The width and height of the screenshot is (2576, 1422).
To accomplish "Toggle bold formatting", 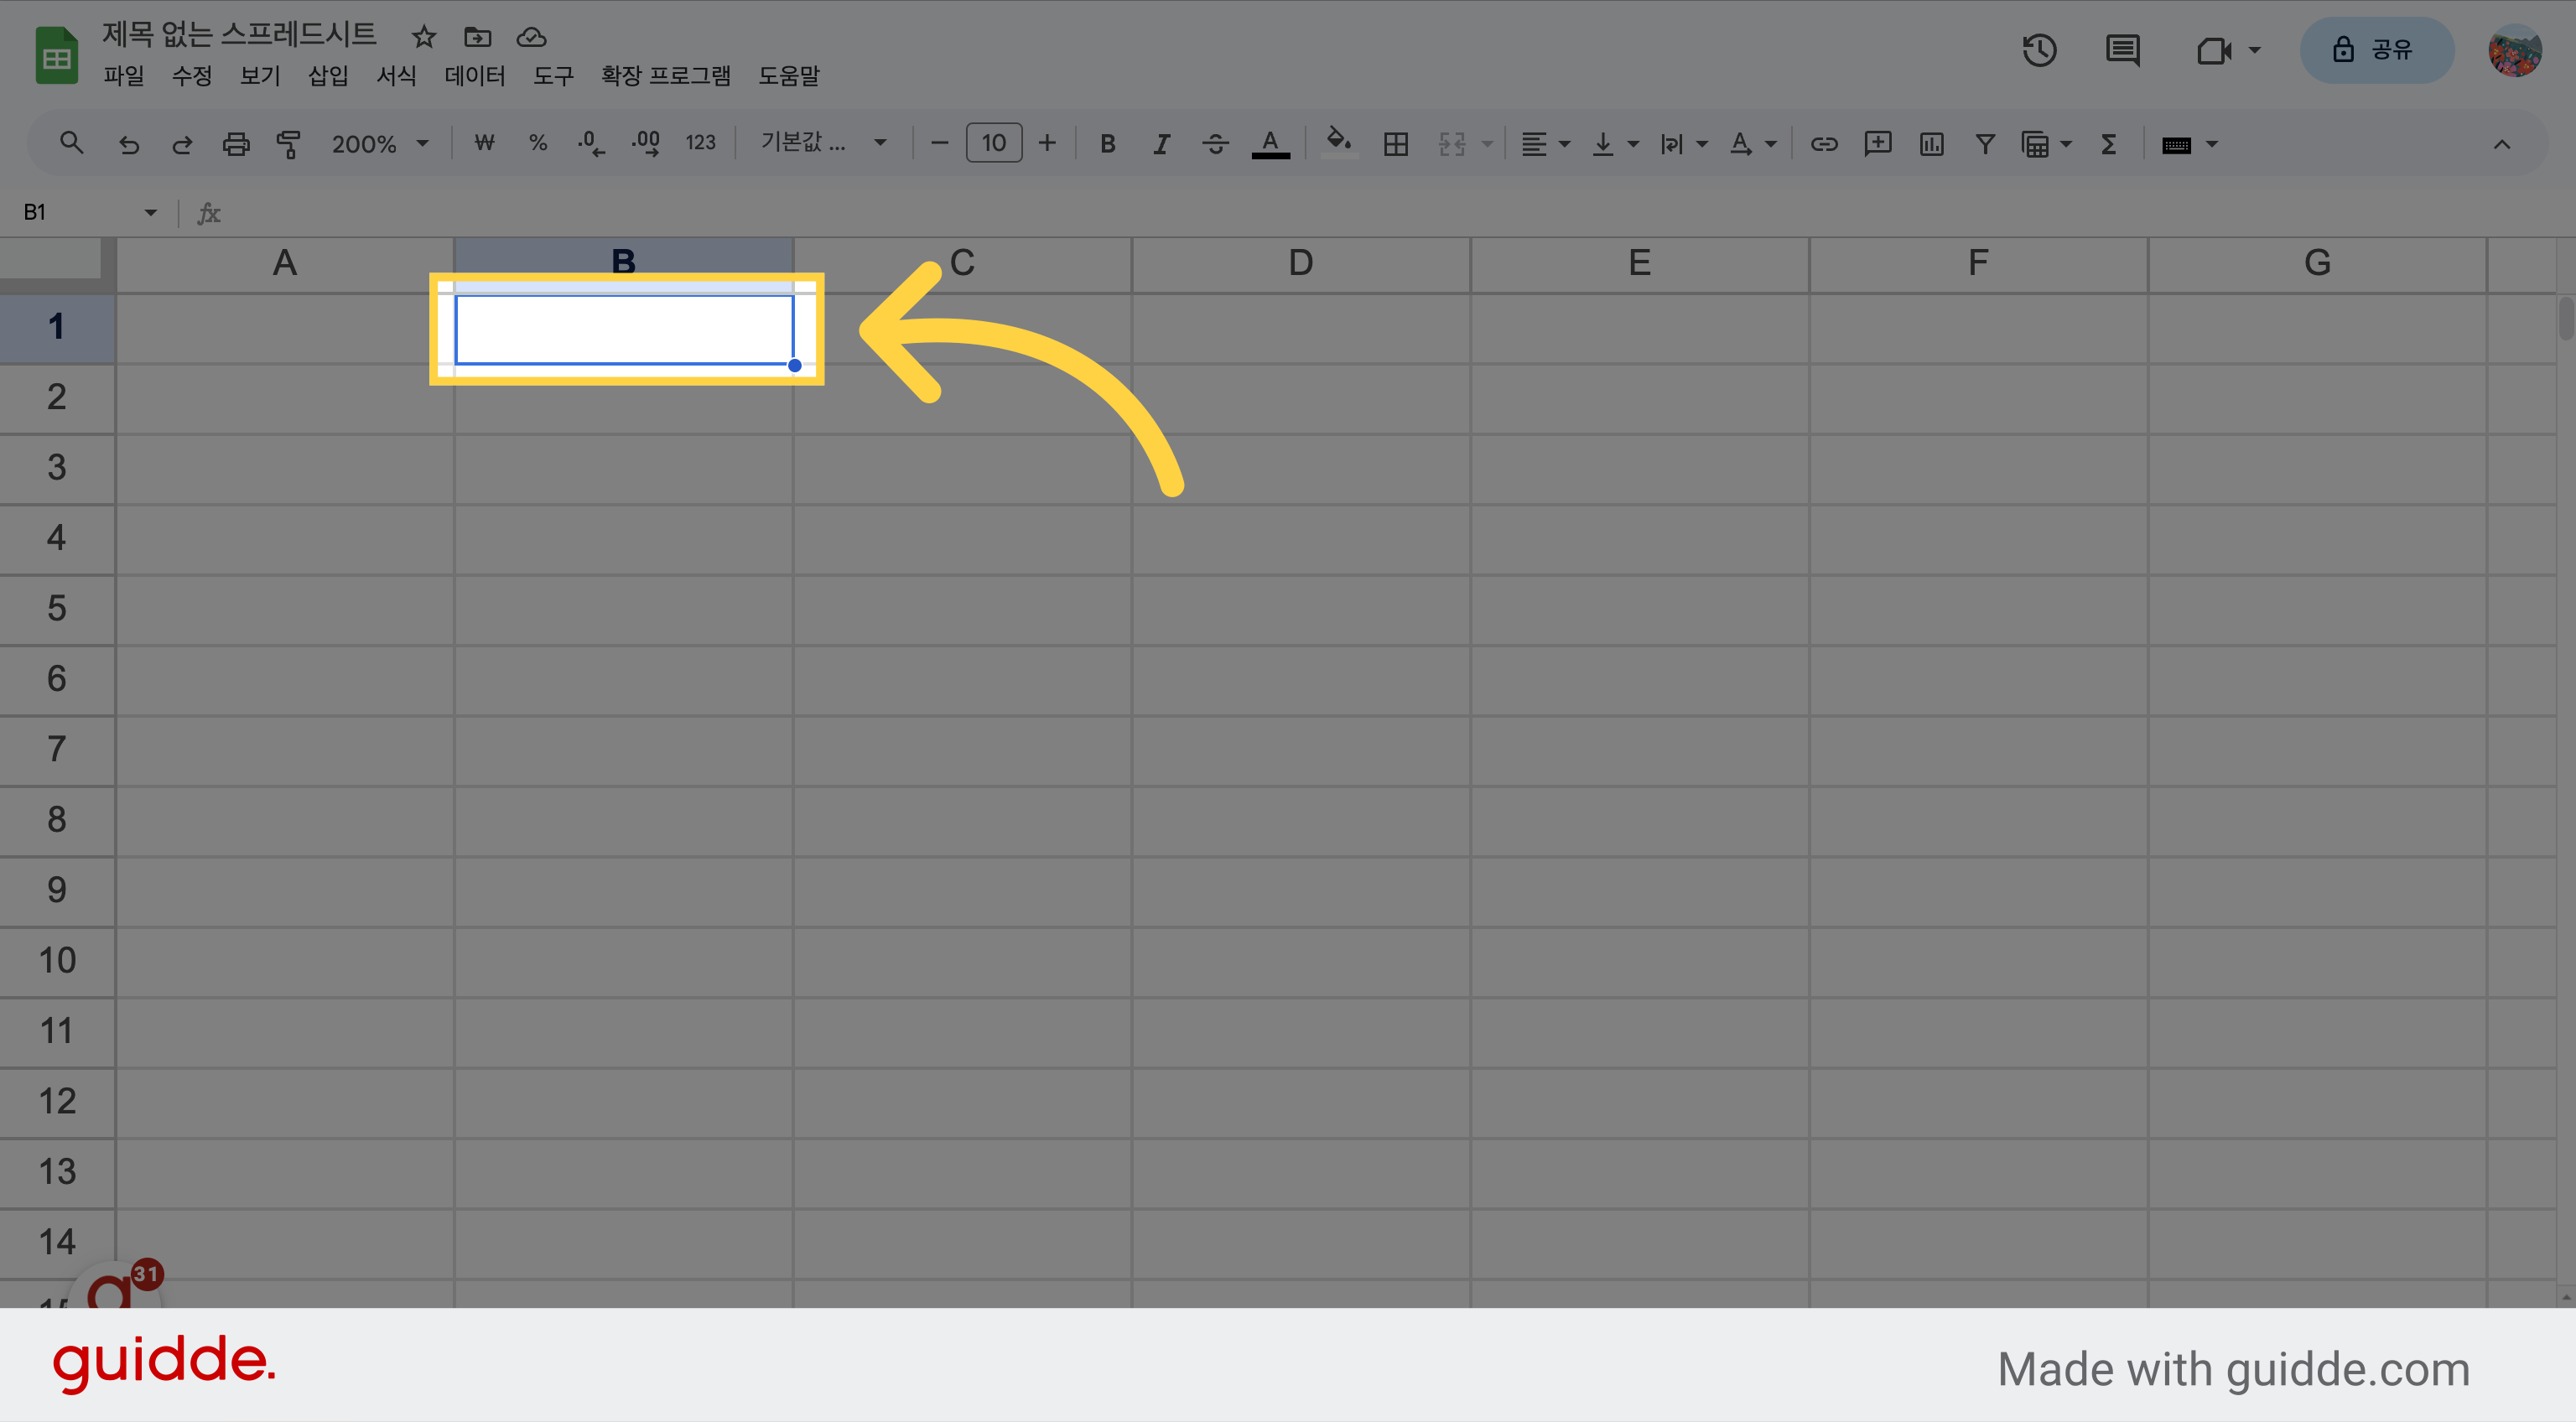I will pyautogui.click(x=1107, y=144).
